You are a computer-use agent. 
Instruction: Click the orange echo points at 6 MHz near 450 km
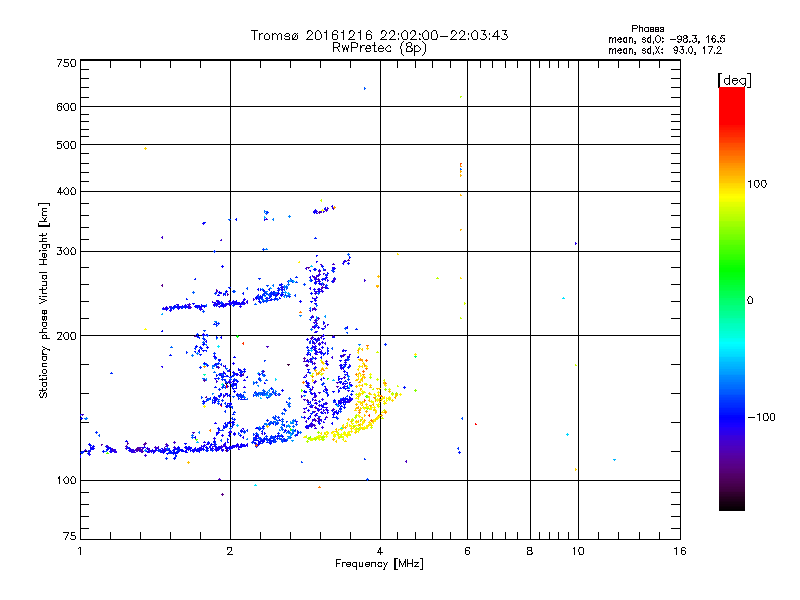(x=461, y=170)
